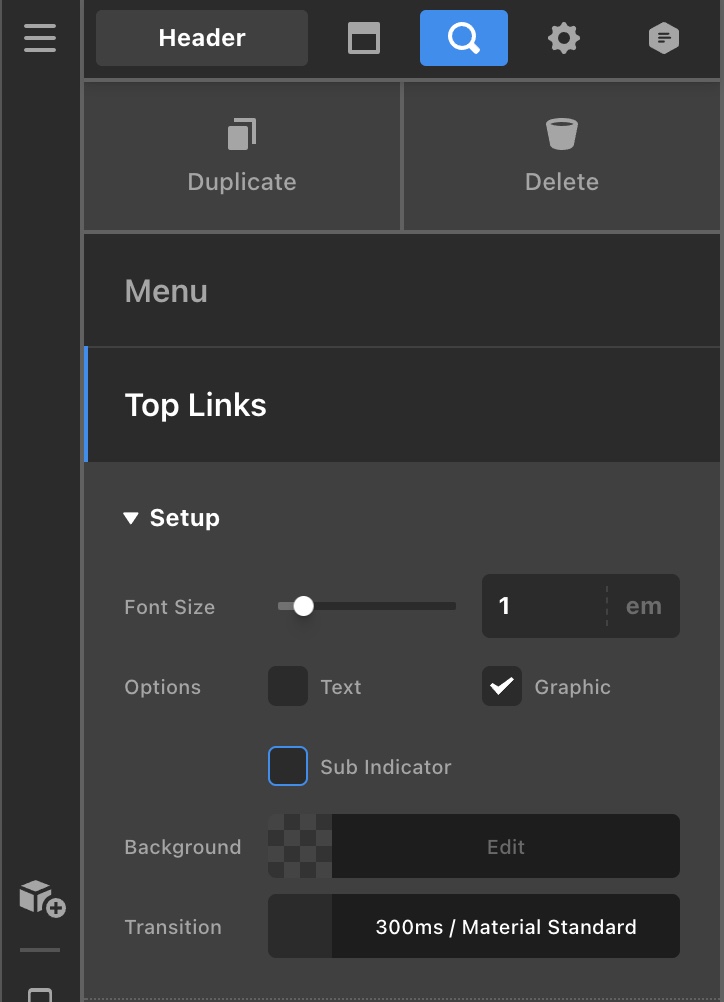Open the add element cube icon
Screen dimensions: 724x1002
(42, 897)
